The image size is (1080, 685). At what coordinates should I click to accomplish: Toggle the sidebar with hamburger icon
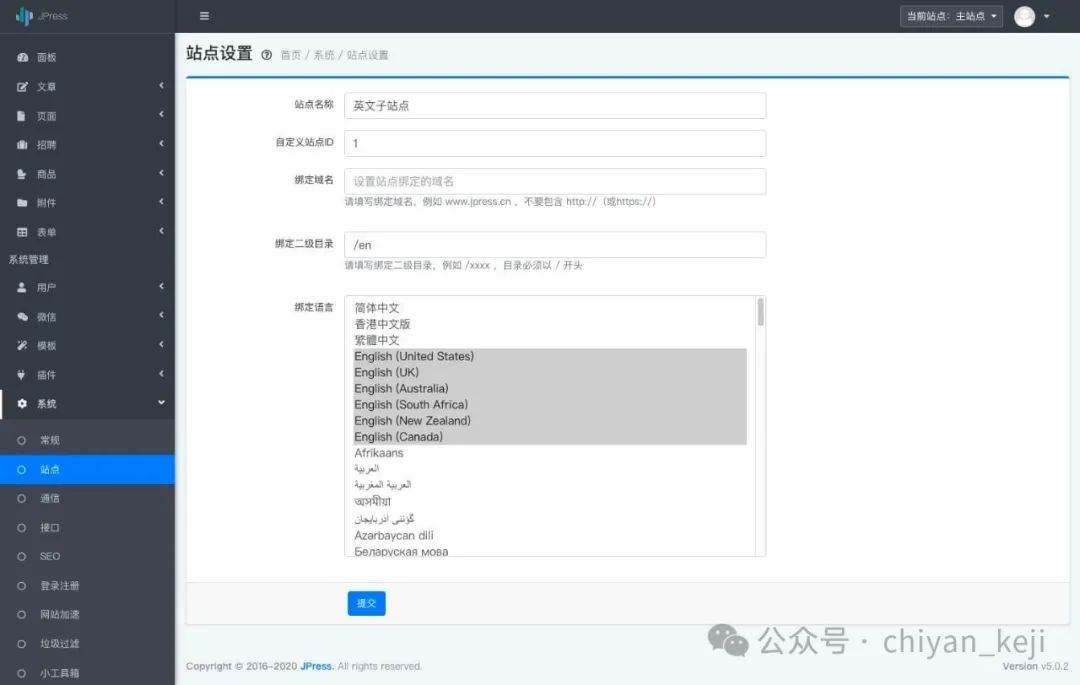(204, 16)
